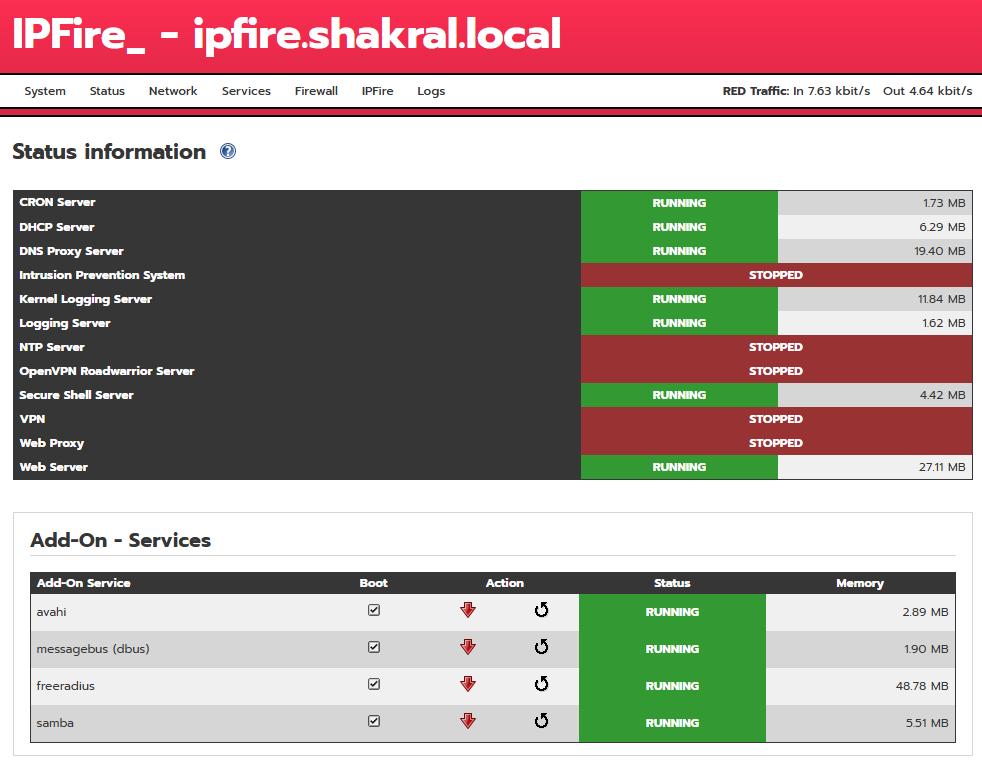This screenshot has width=982, height=760.
Task: Click the Secure Shell Server label
Action: point(76,395)
